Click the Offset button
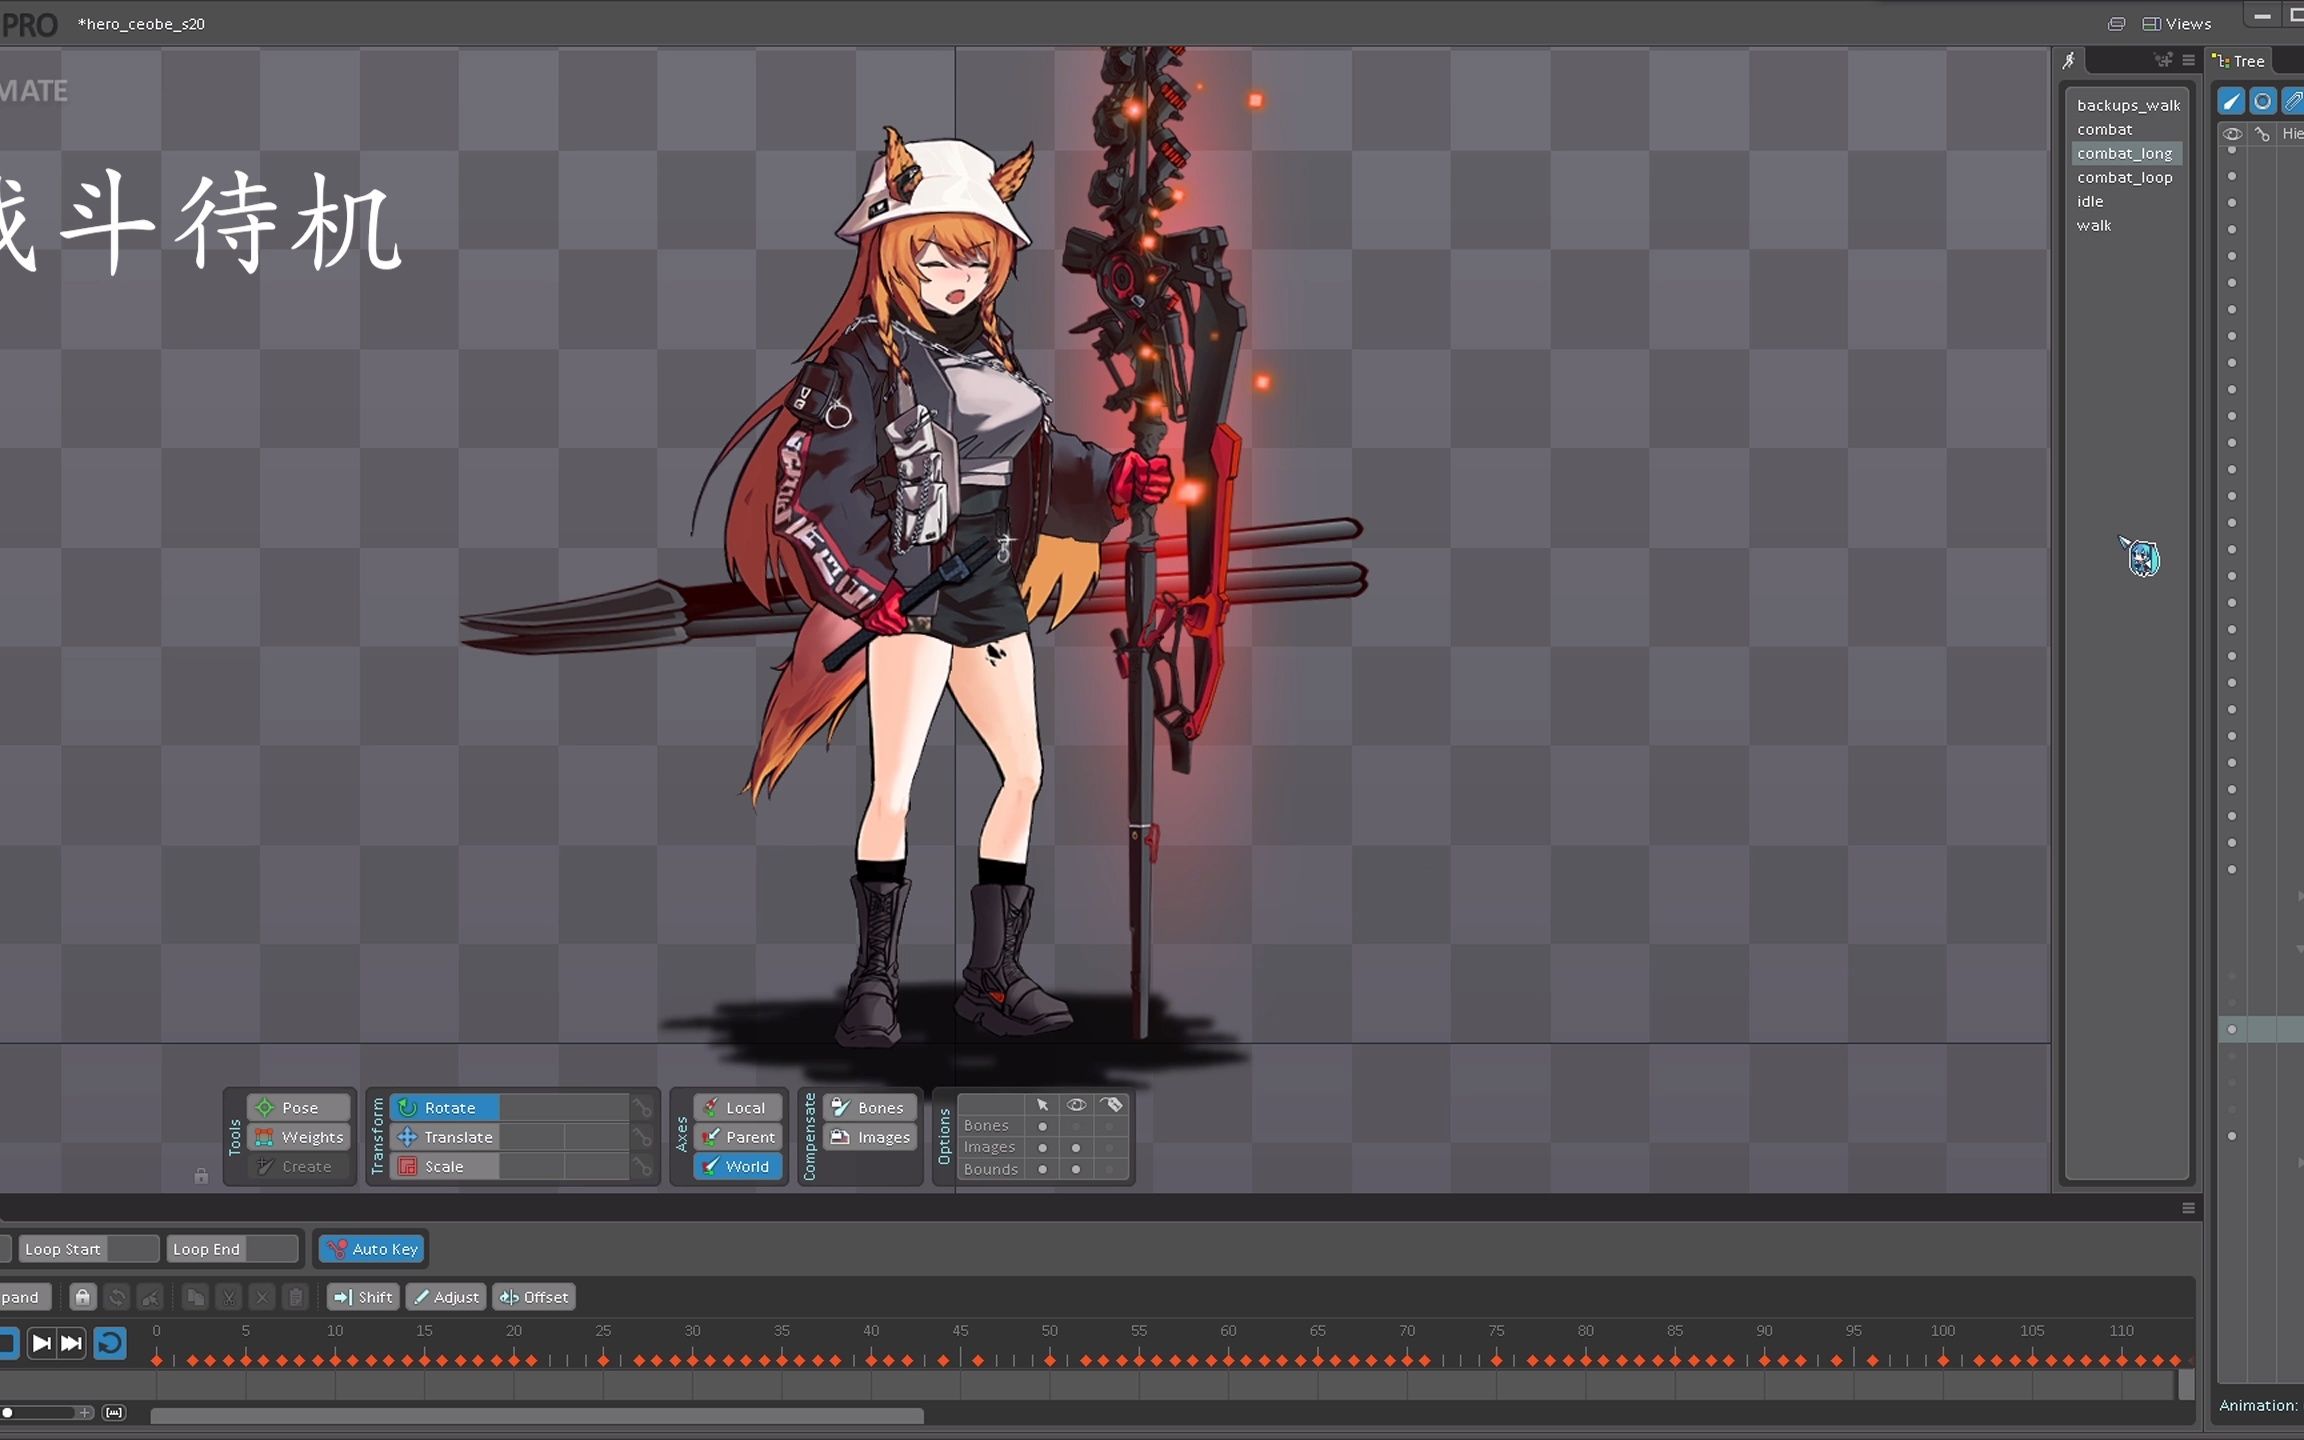Screen dimensions: 2304x1440 coord(534,1297)
